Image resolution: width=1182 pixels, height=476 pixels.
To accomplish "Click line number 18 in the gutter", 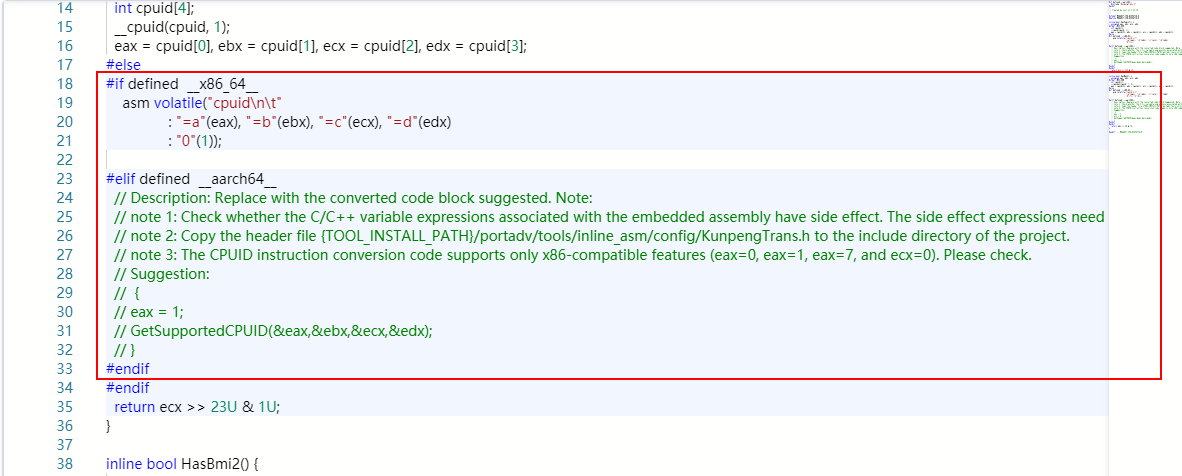I will (63, 84).
